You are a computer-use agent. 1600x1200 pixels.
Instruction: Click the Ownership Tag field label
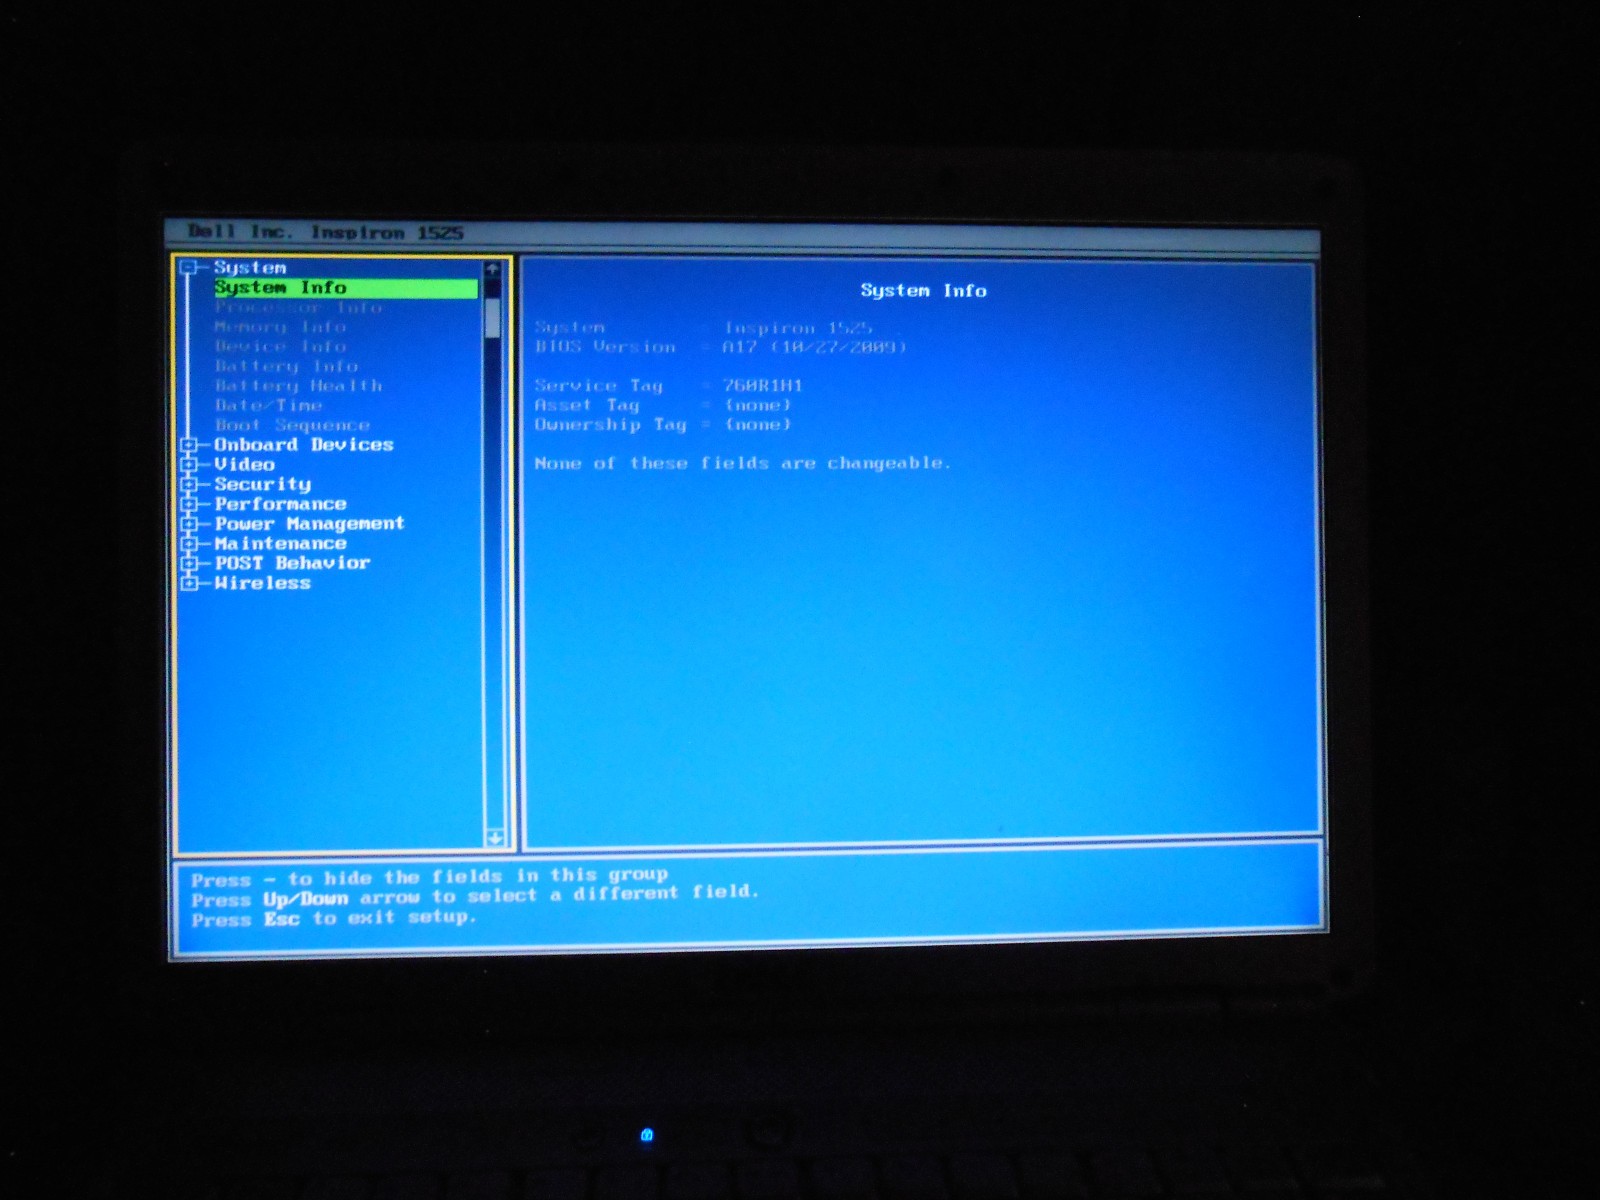coord(610,425)
